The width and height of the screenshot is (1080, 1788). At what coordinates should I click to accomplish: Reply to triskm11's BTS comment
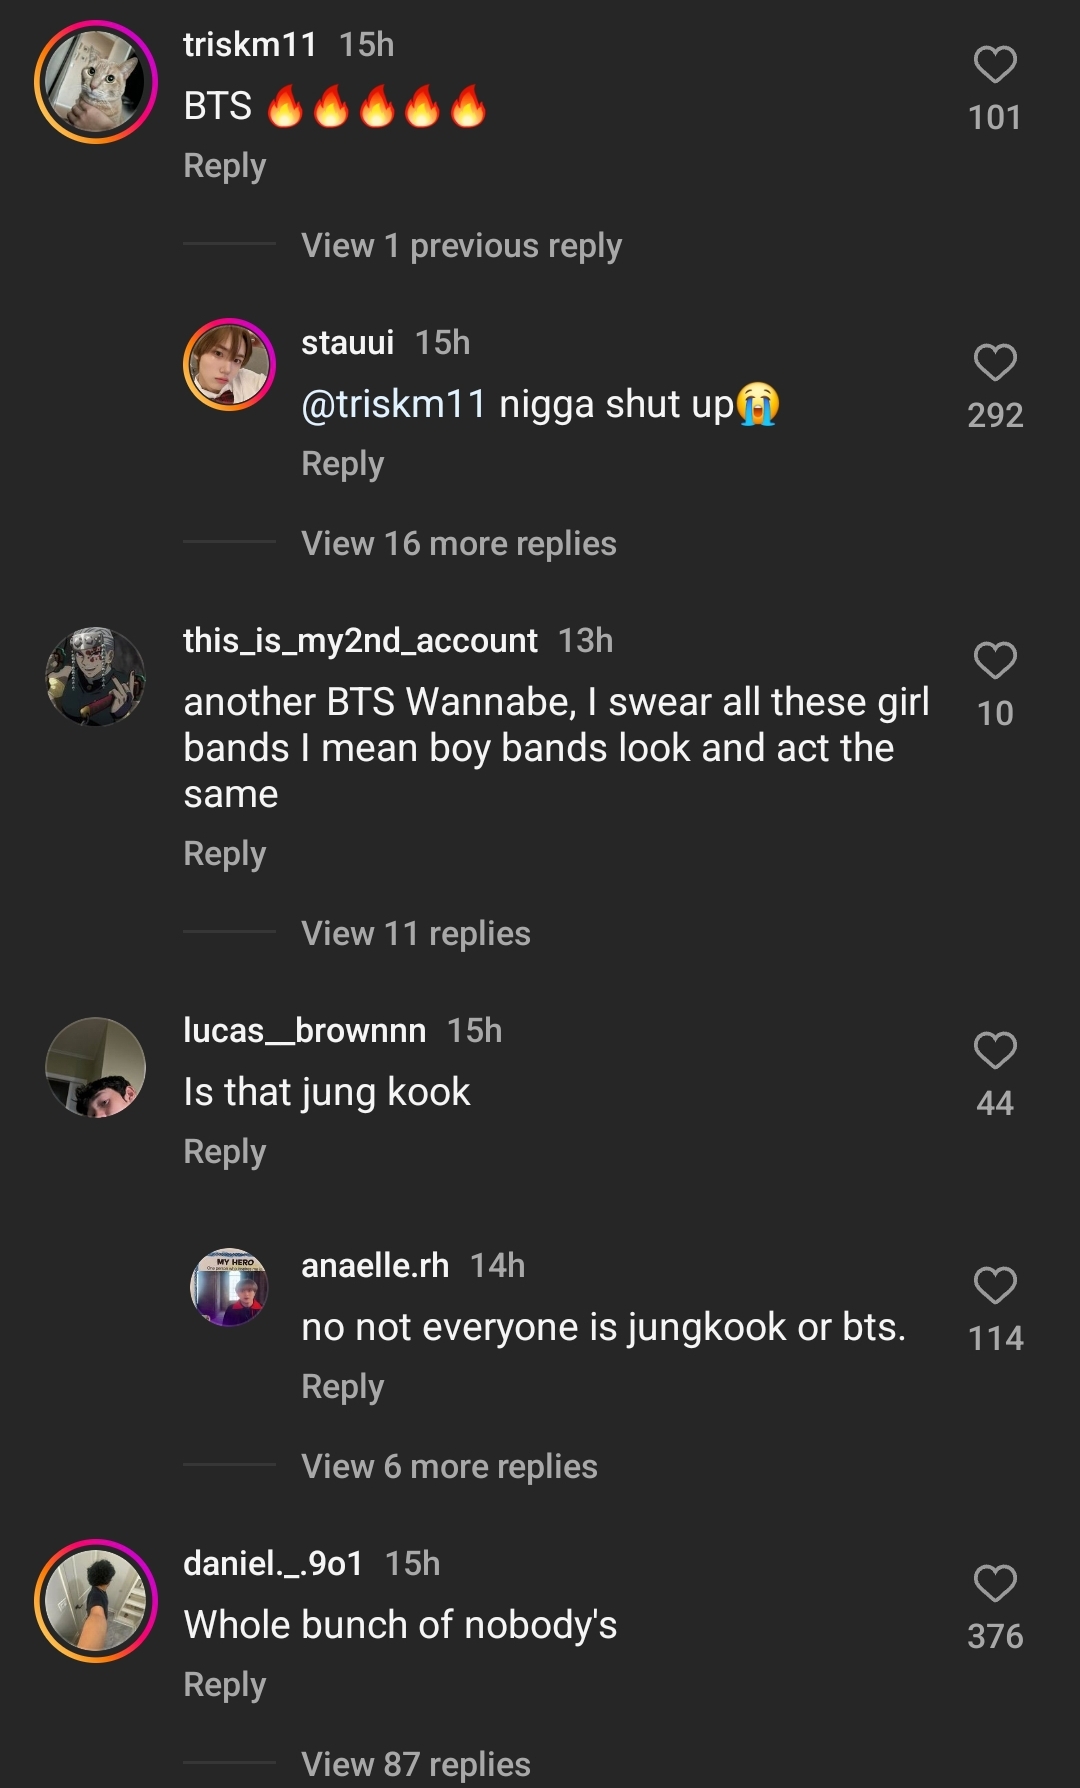[x=225, y=166]
